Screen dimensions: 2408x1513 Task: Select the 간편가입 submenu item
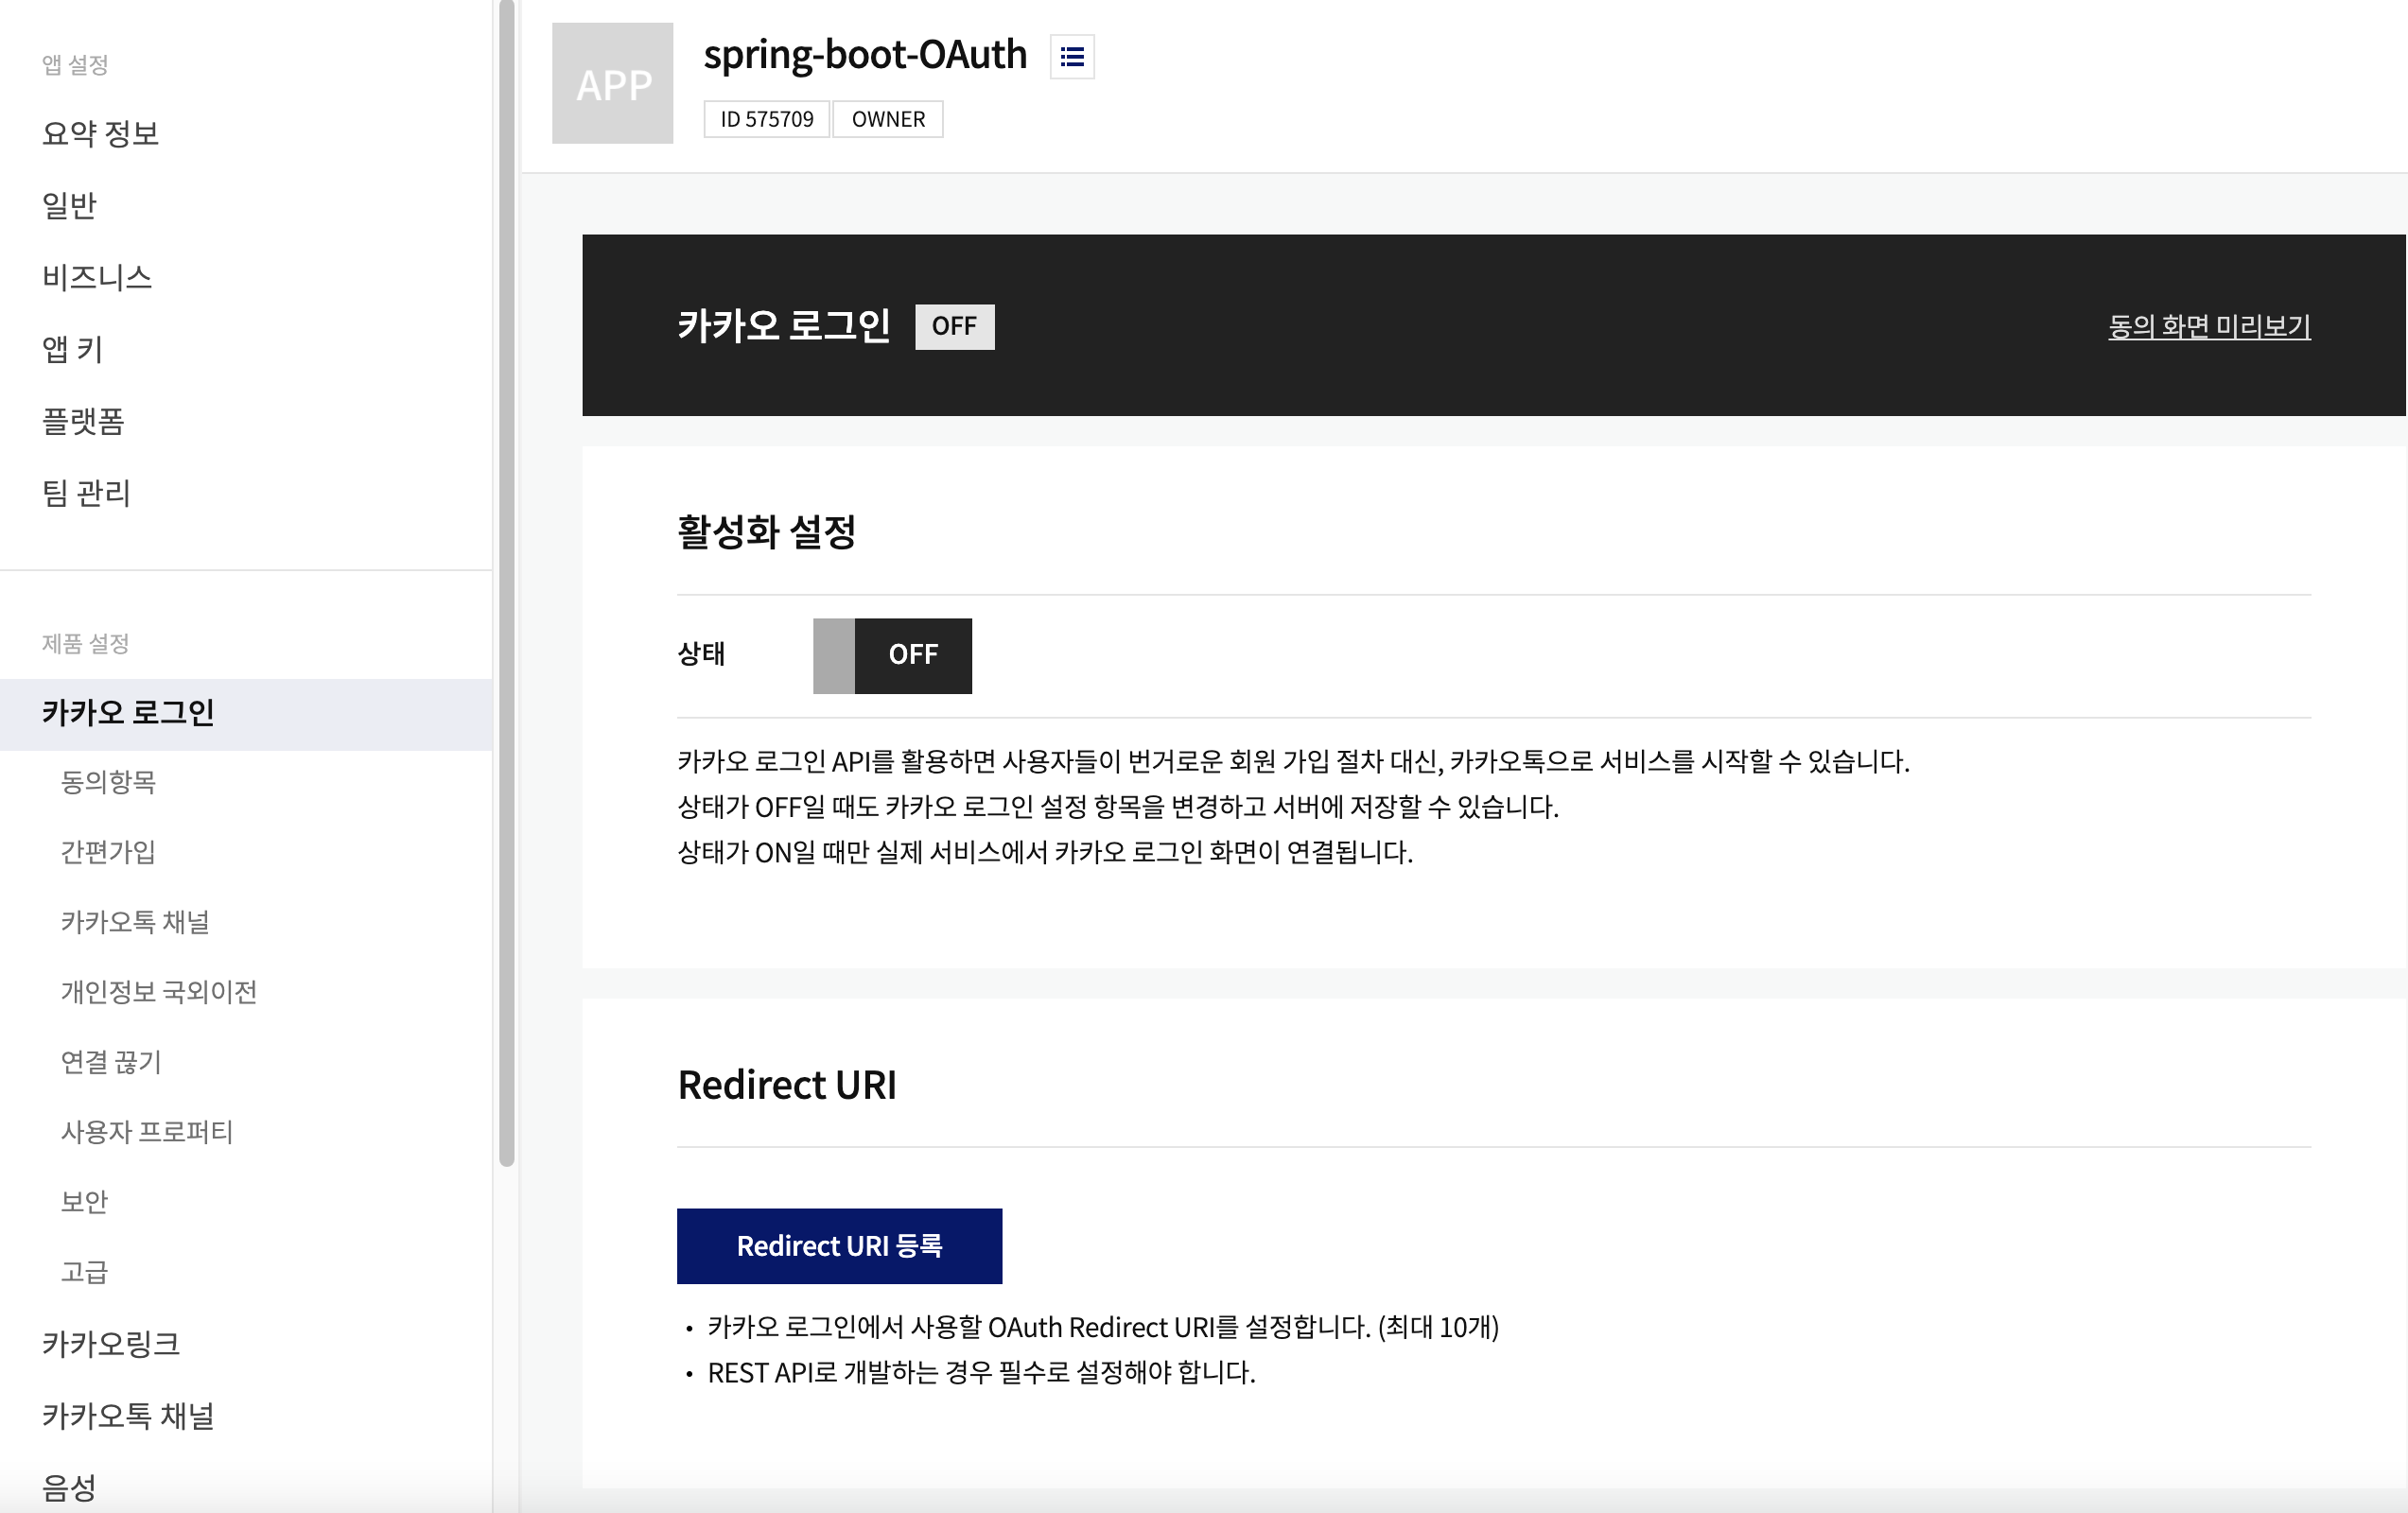(x=108, y=852)
